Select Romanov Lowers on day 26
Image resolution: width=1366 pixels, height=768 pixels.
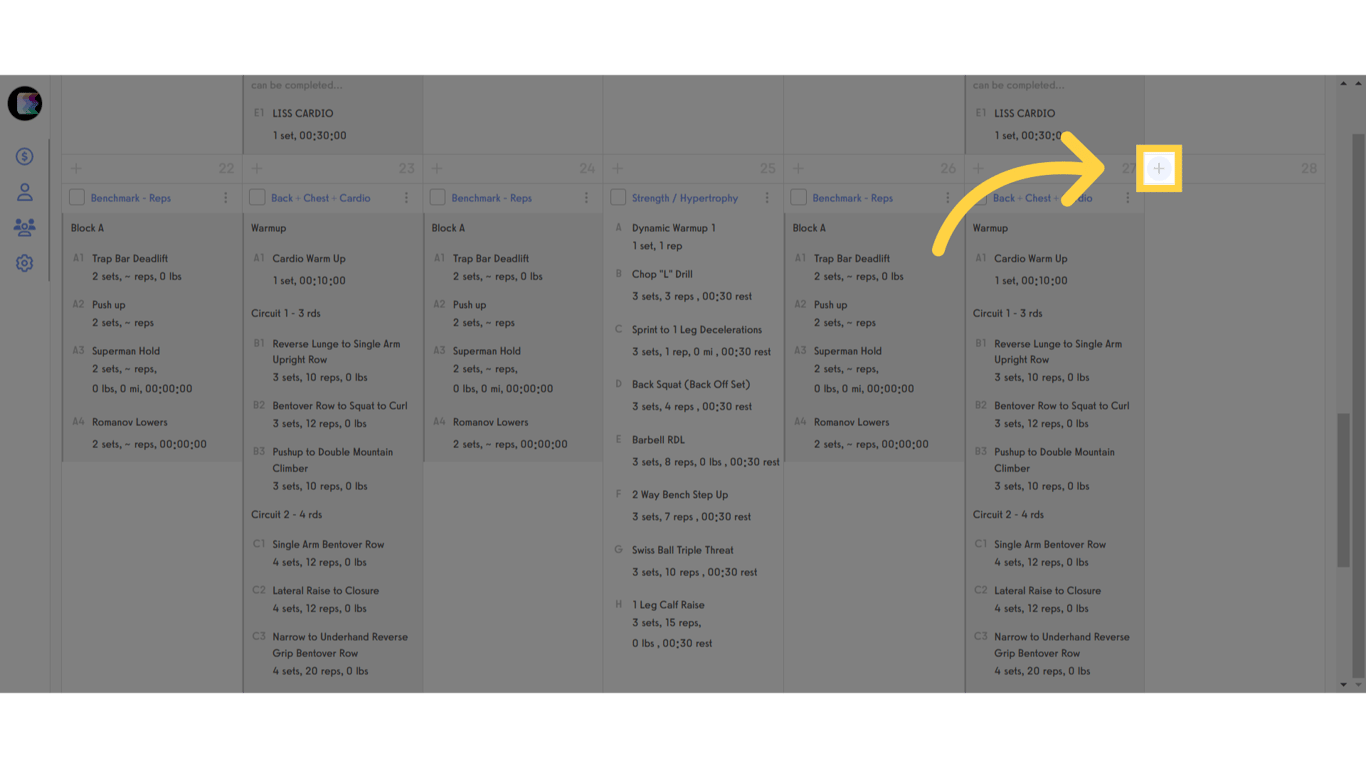click(x=852, y=422)
